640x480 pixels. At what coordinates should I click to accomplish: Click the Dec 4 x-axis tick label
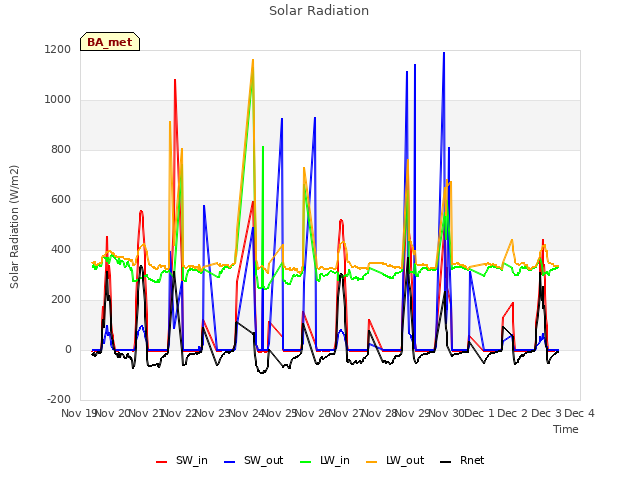[579, 413]
